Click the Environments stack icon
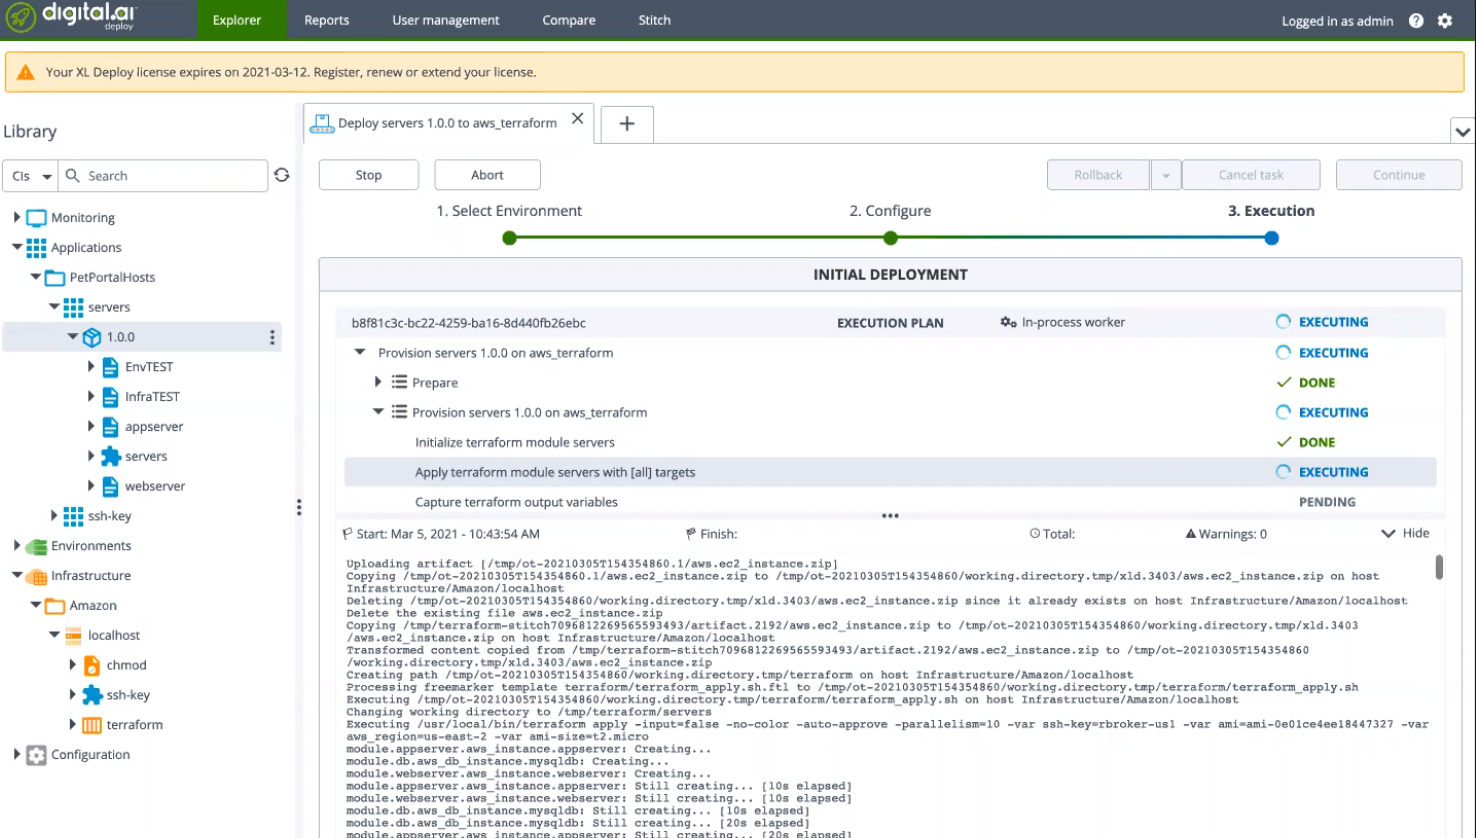Viewport: 1476px width, 838px height. [36, 546]
